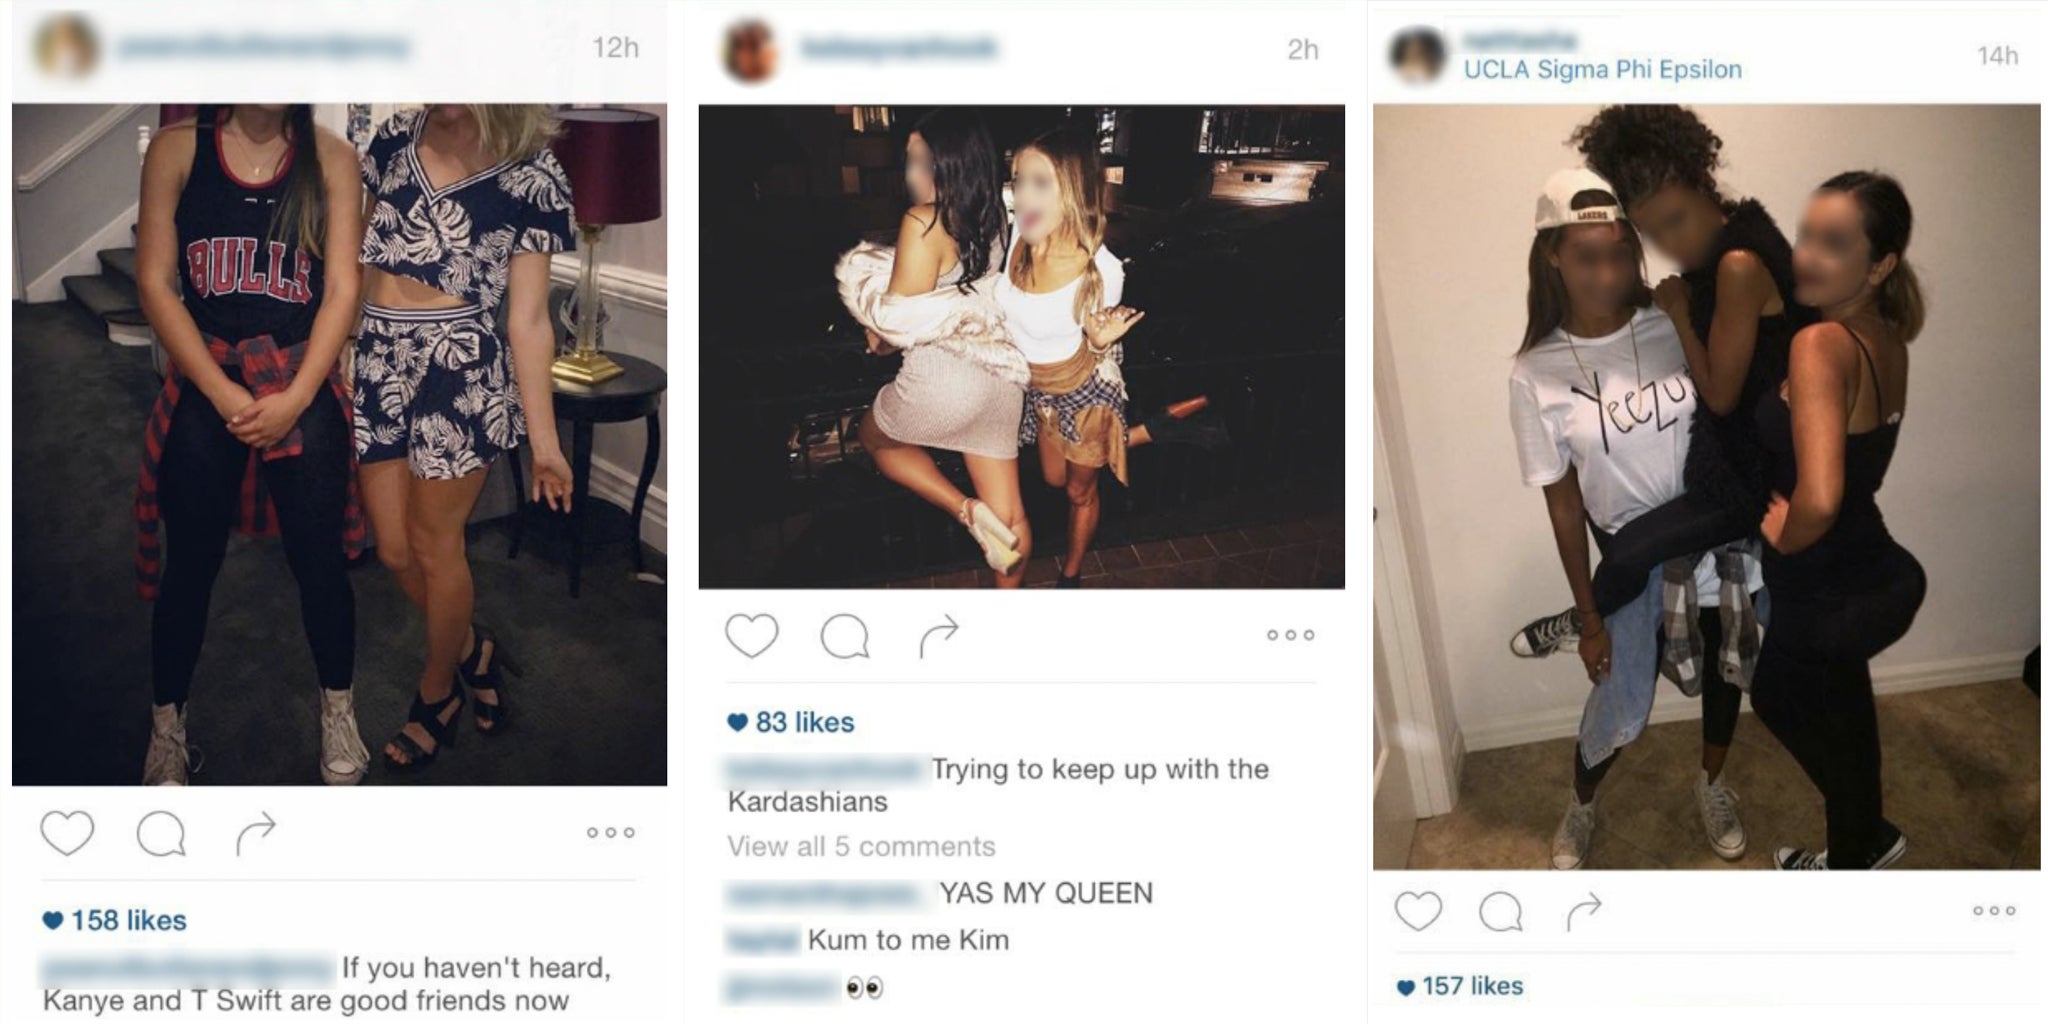Open more options on the 158 likes post
Screen dimensions: 2048x1024
tap(610, 832)
